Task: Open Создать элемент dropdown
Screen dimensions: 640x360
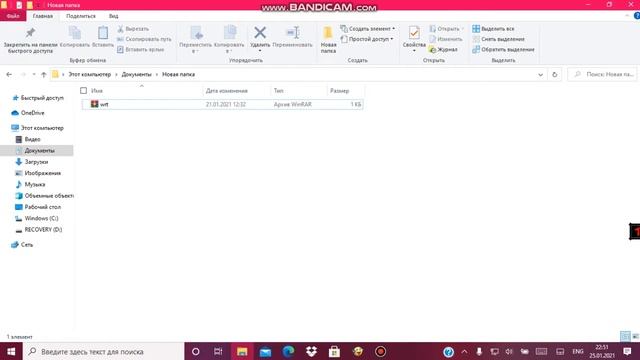Action: pyautogui.click(x=368, y=29)
